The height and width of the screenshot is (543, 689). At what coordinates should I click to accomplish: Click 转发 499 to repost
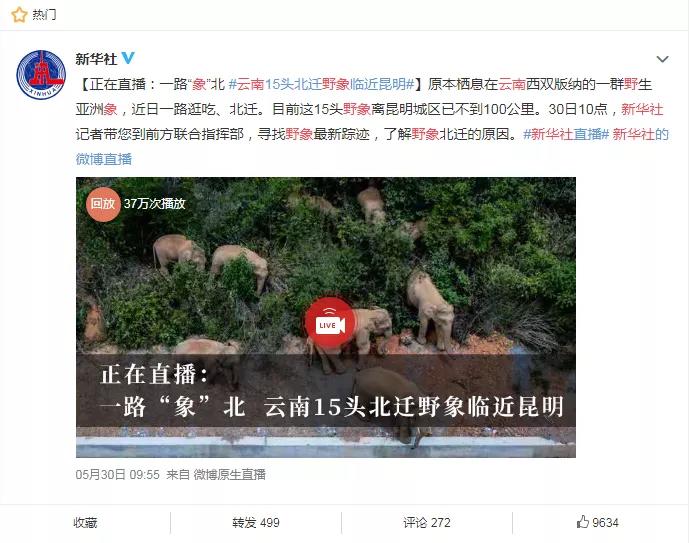(x=256, y=522)
